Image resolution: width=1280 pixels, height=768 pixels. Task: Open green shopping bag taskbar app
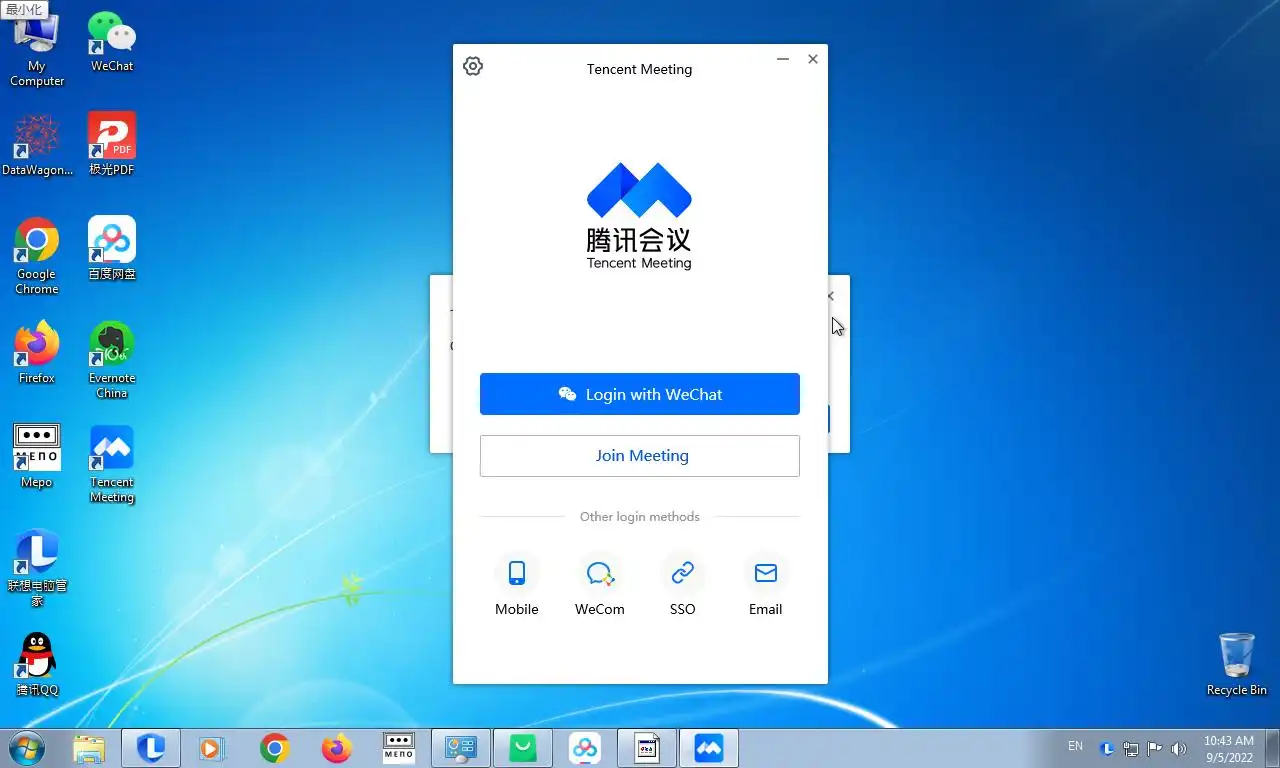523,748
